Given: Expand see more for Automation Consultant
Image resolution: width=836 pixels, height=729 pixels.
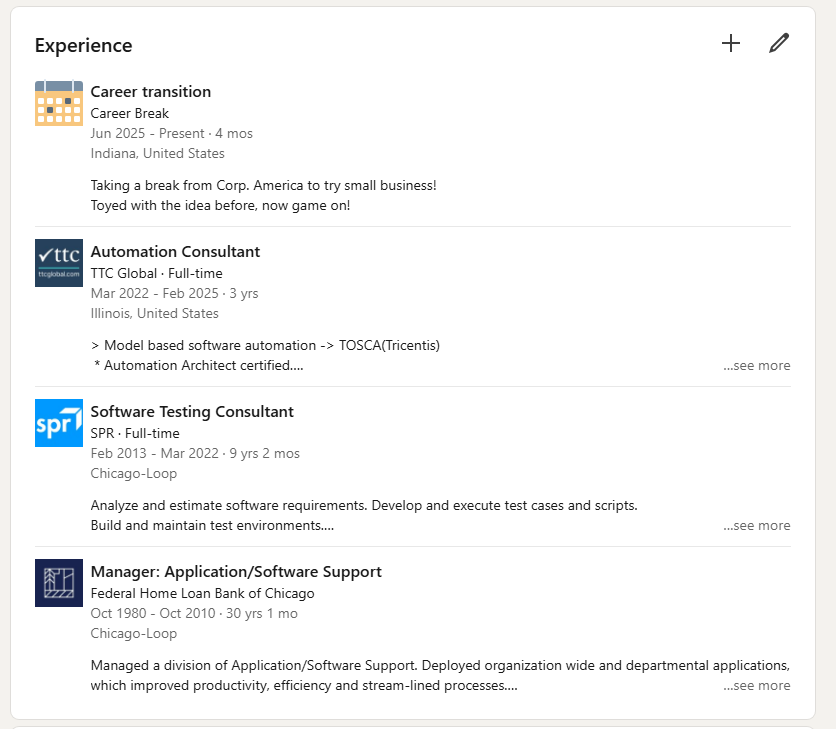Looking at the screenshot, I should [x=757, y=366].
